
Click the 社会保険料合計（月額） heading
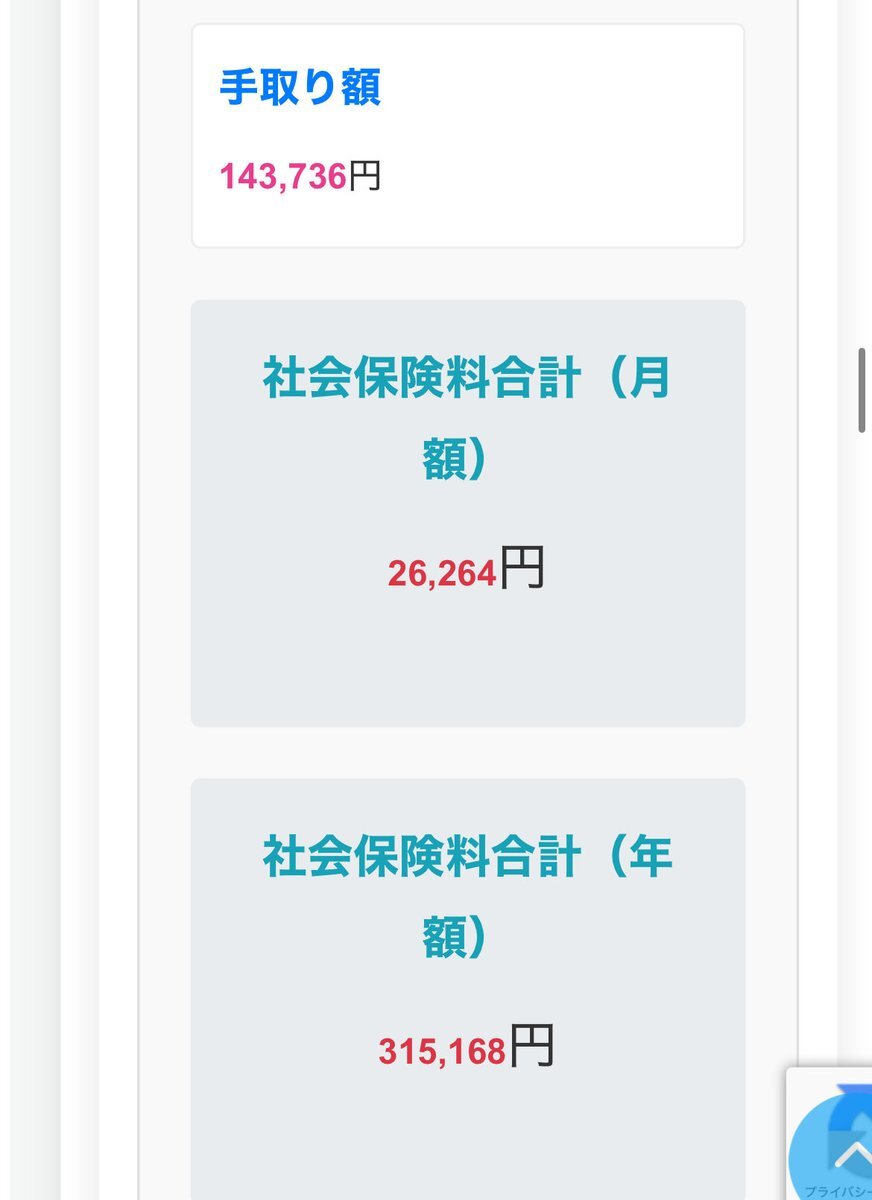click(467, 380)
